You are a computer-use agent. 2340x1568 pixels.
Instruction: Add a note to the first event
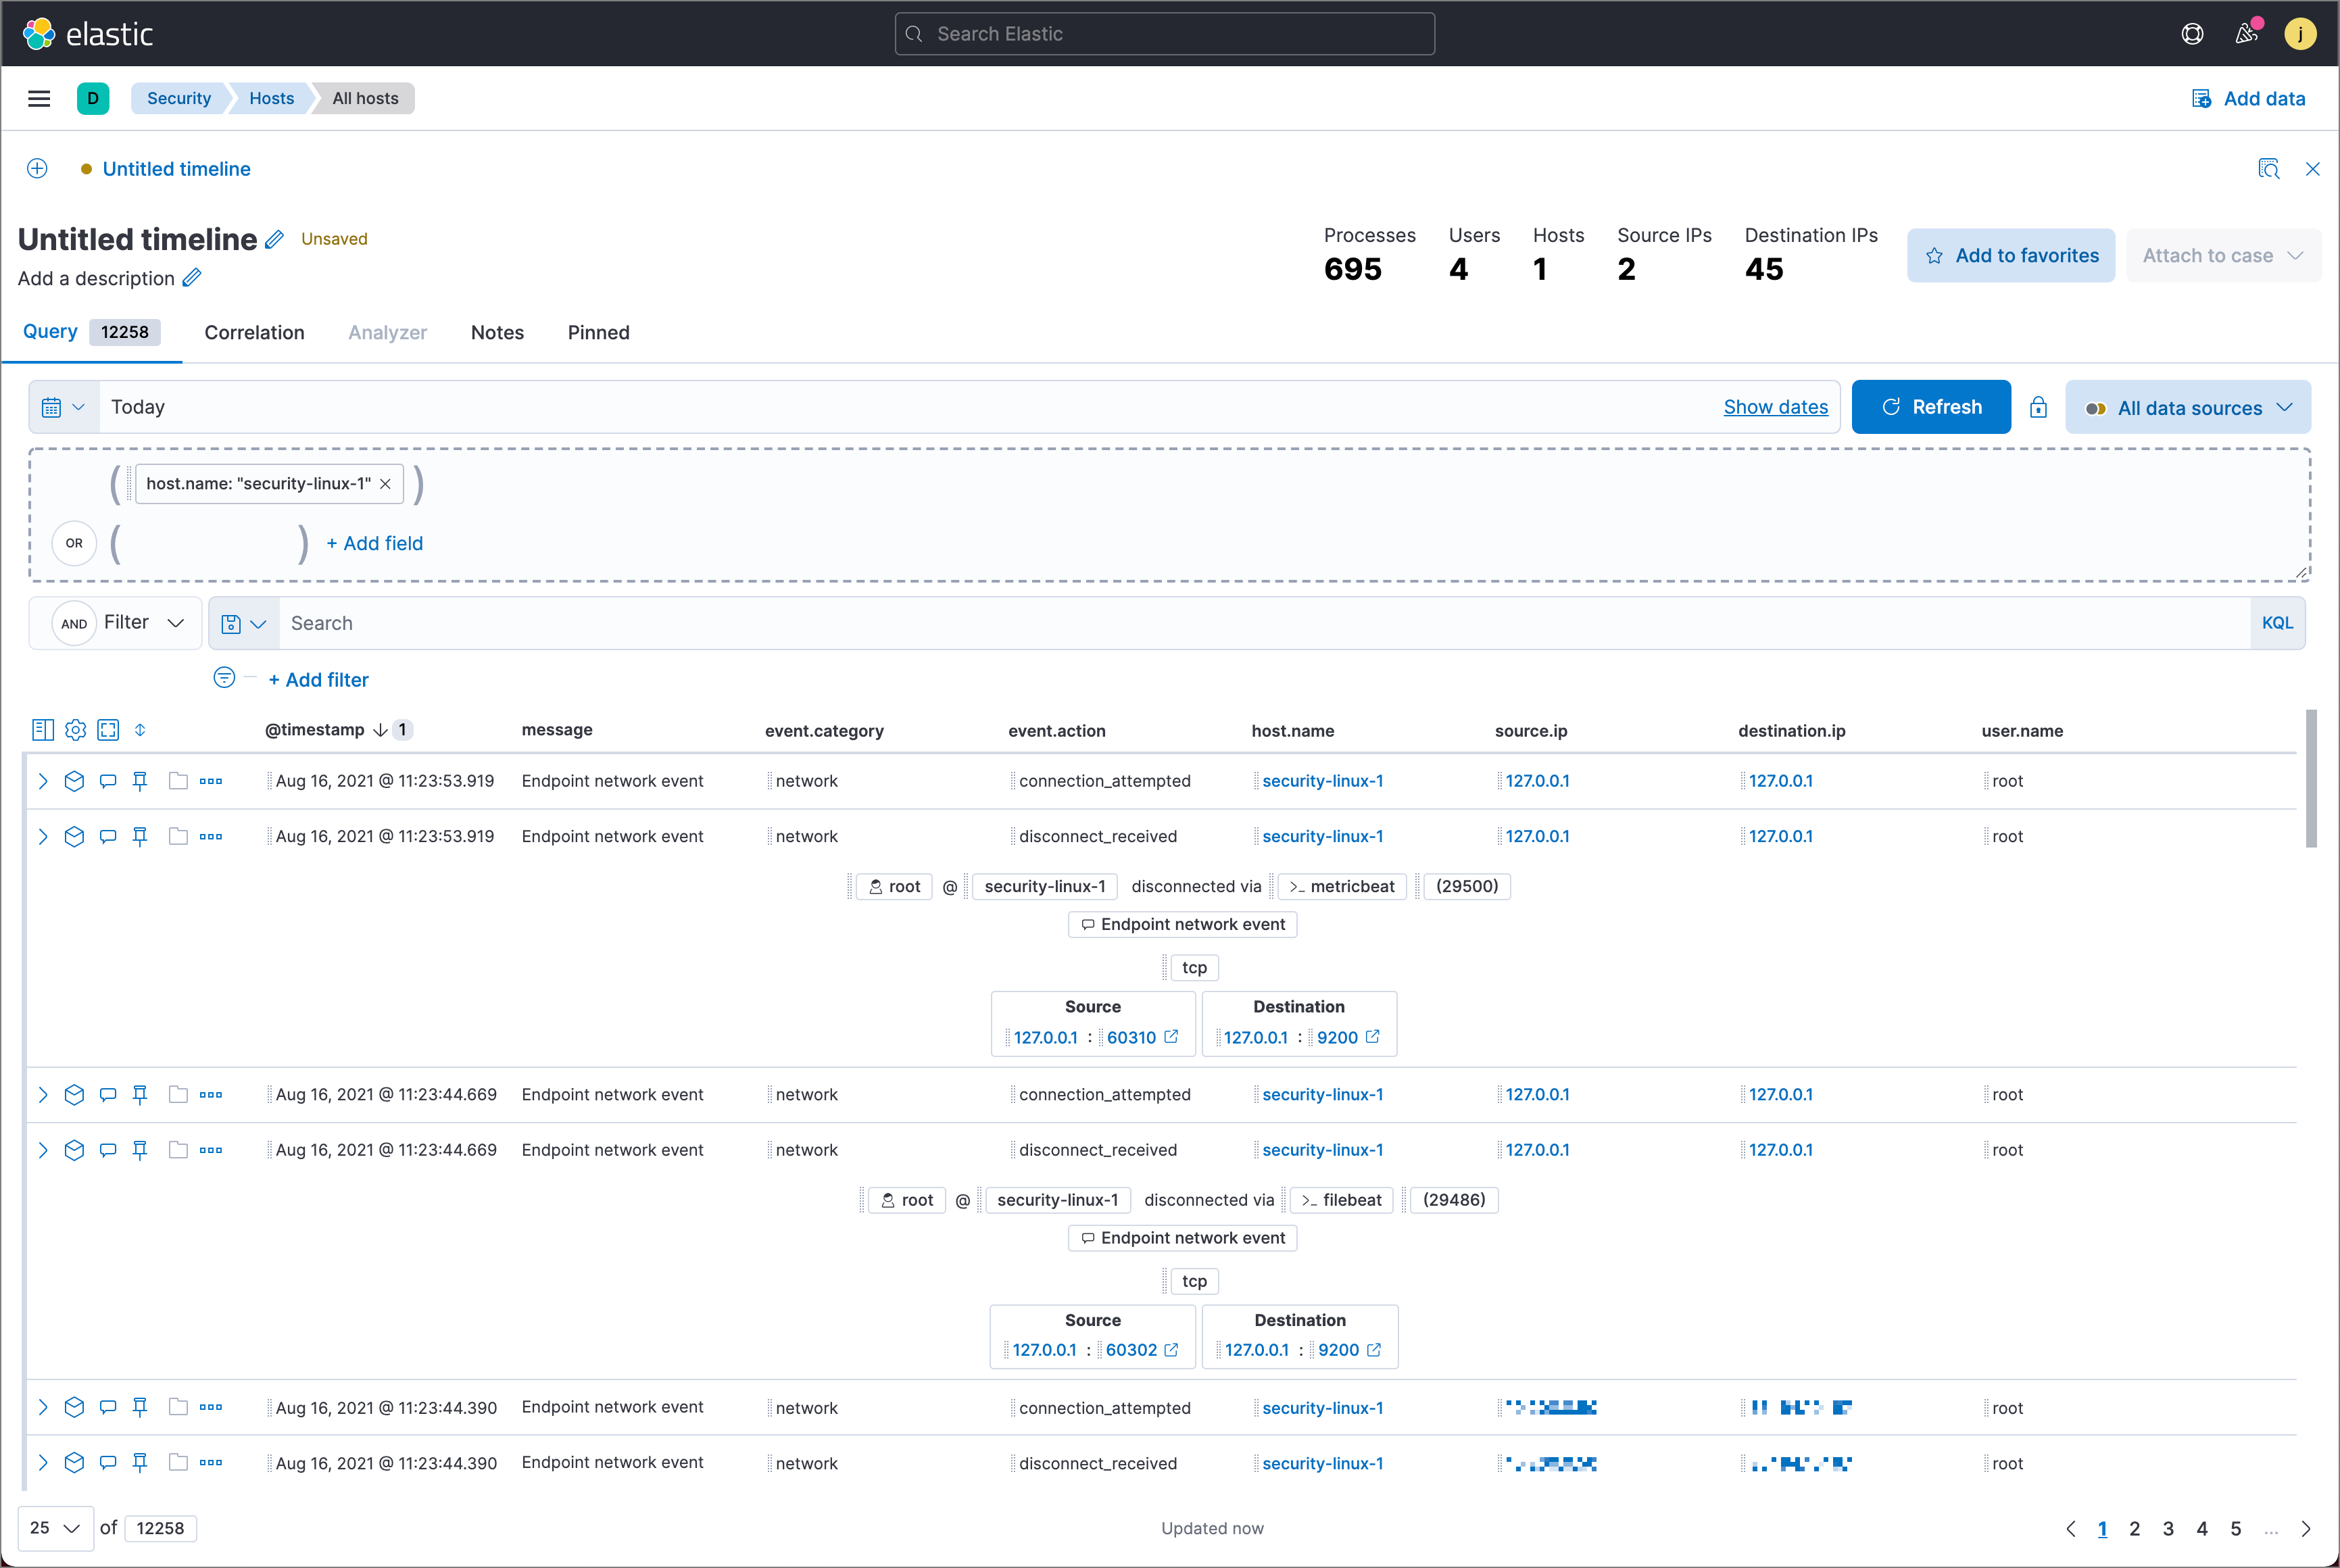(107, 781)
